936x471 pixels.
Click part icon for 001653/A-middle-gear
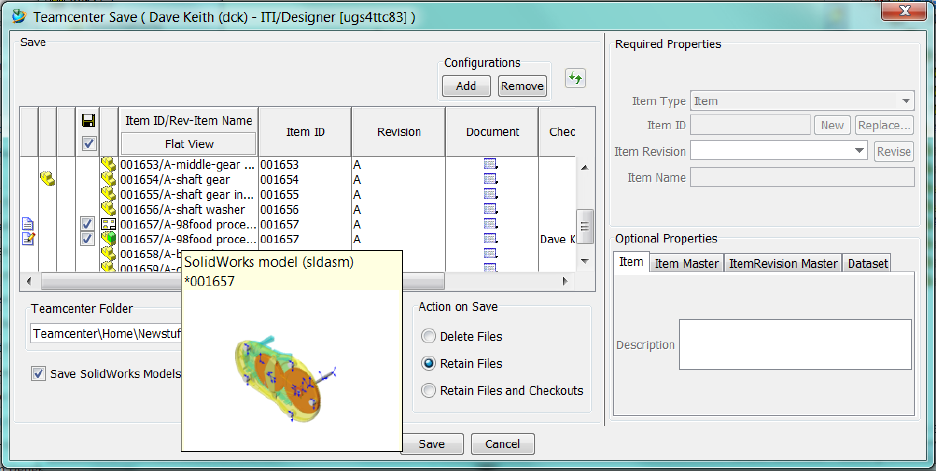click(108, 164)
